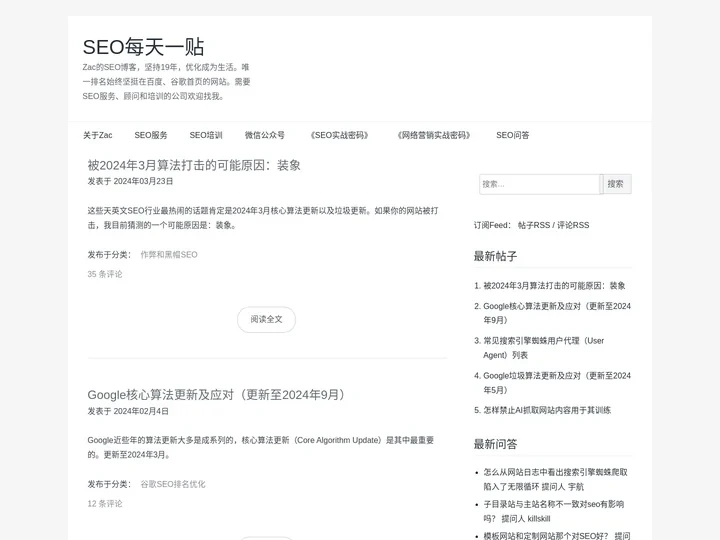Click the tagline starting Zac的SEO博客
This screenshot has height=540, width=720.
[x=166, y=82]
